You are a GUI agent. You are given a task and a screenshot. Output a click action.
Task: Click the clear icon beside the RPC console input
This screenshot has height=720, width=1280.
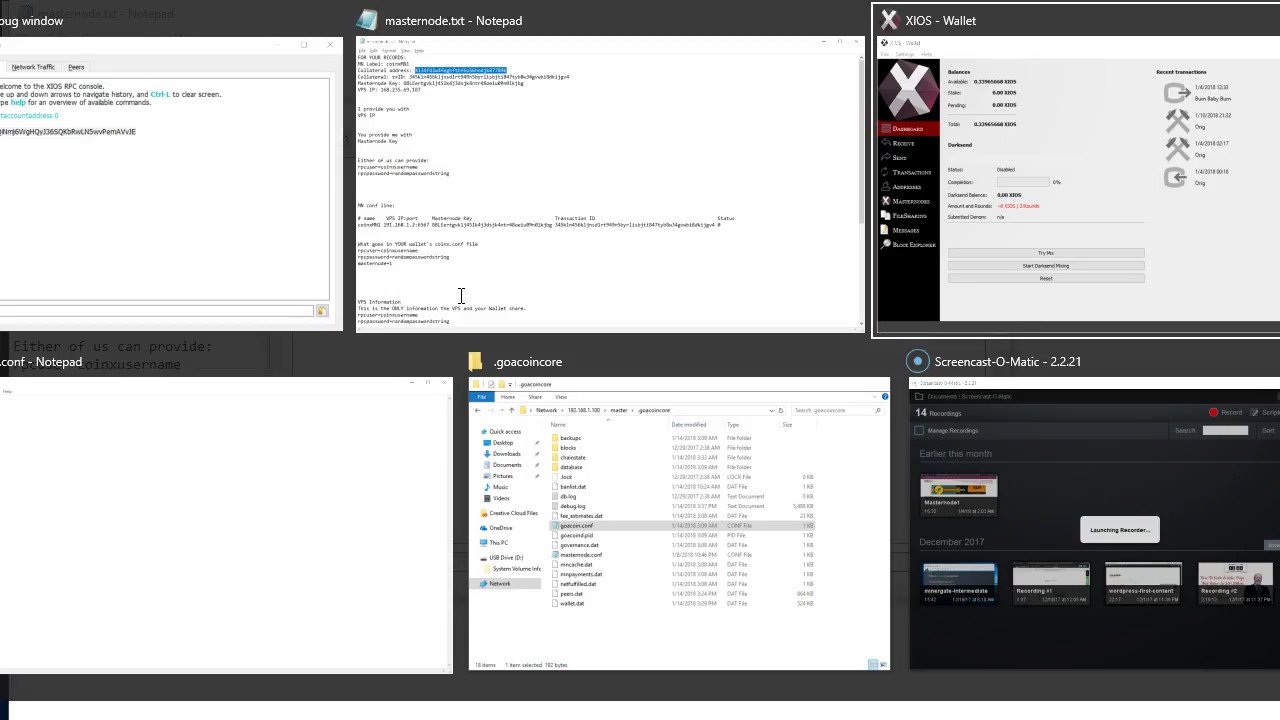point(322,312)
